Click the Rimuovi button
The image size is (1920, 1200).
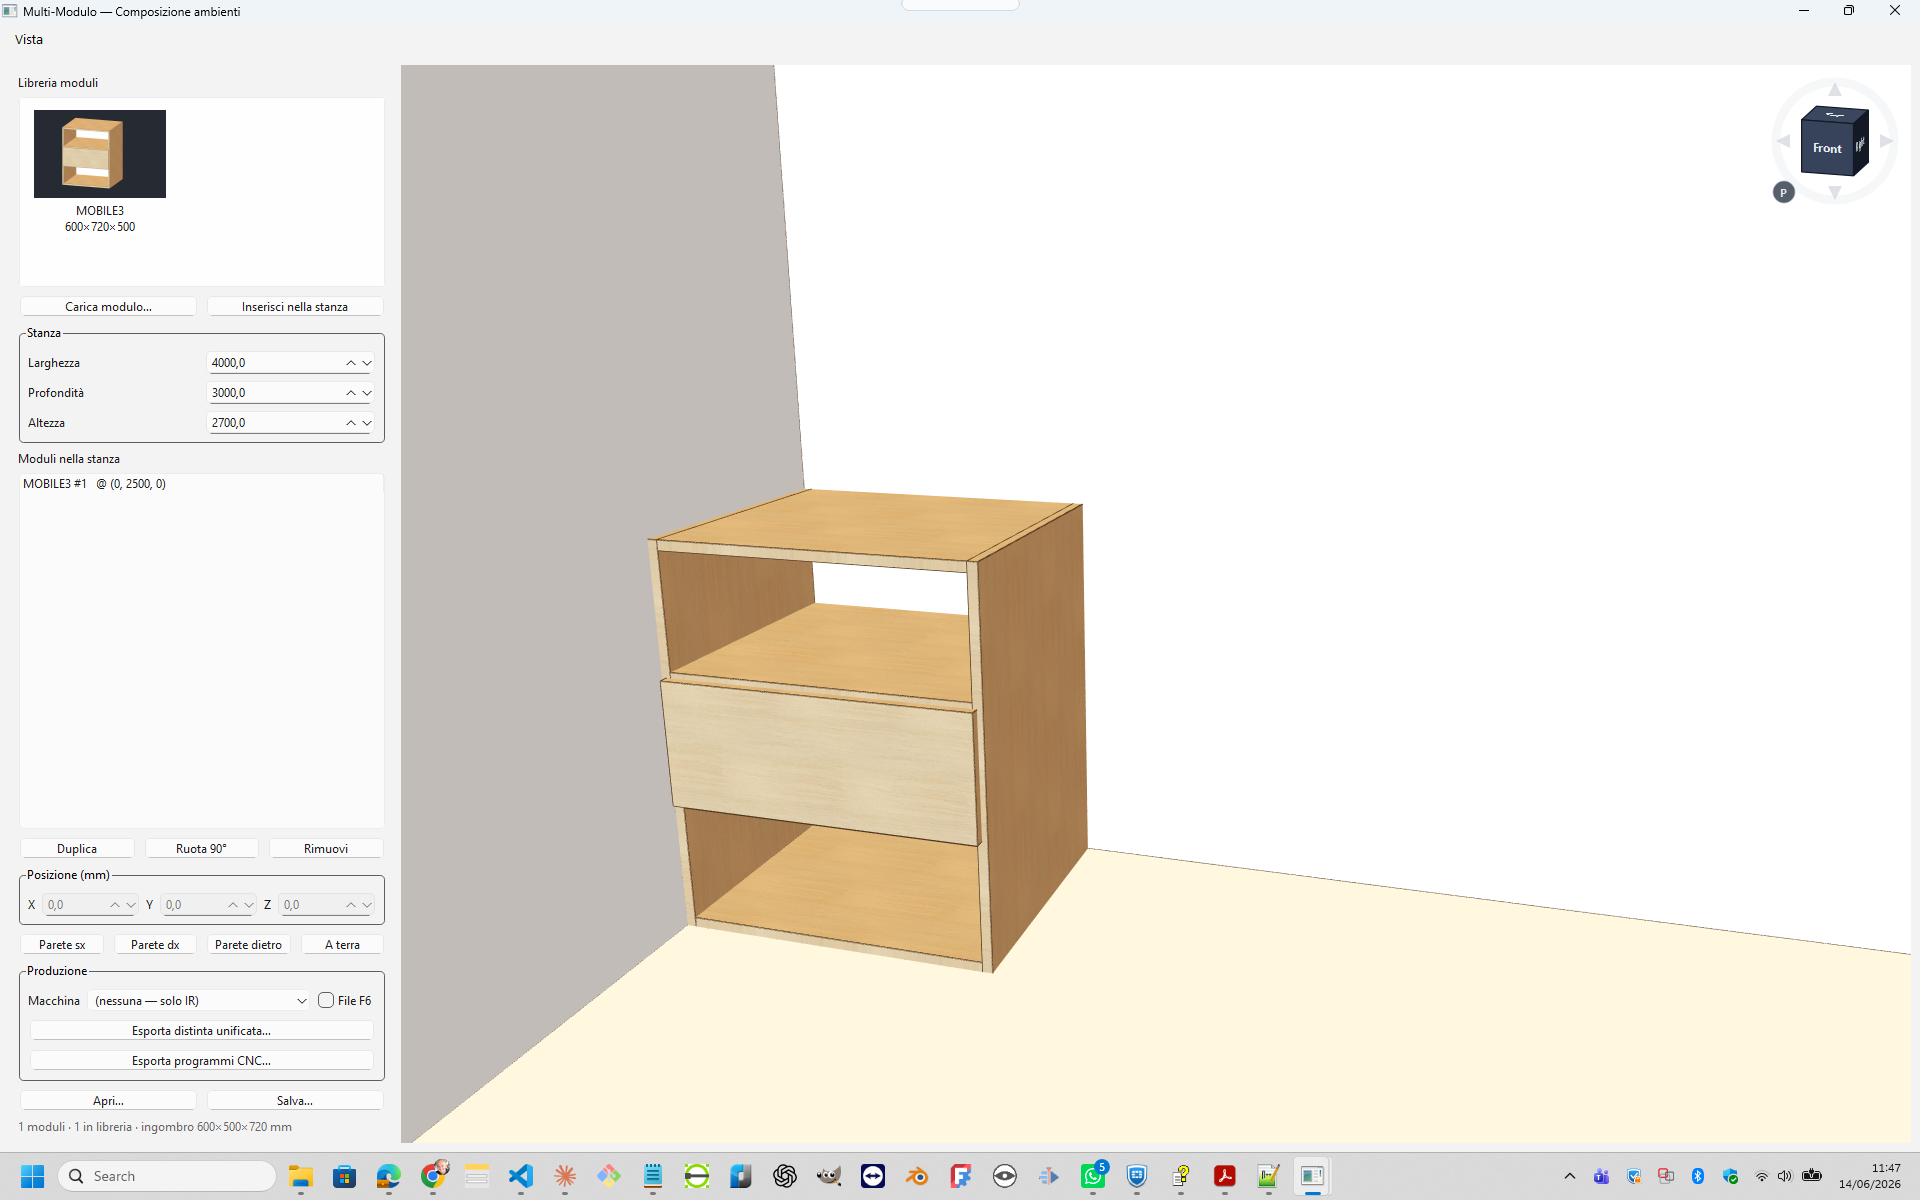pos(326,848)
